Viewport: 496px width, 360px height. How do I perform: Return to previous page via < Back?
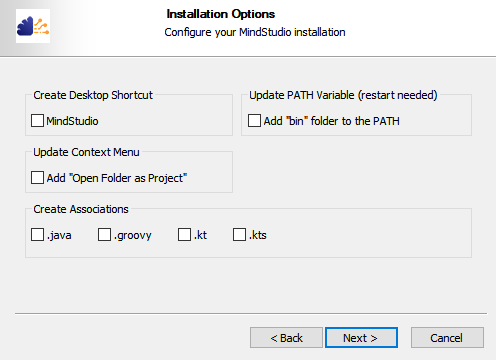(286, 338)
